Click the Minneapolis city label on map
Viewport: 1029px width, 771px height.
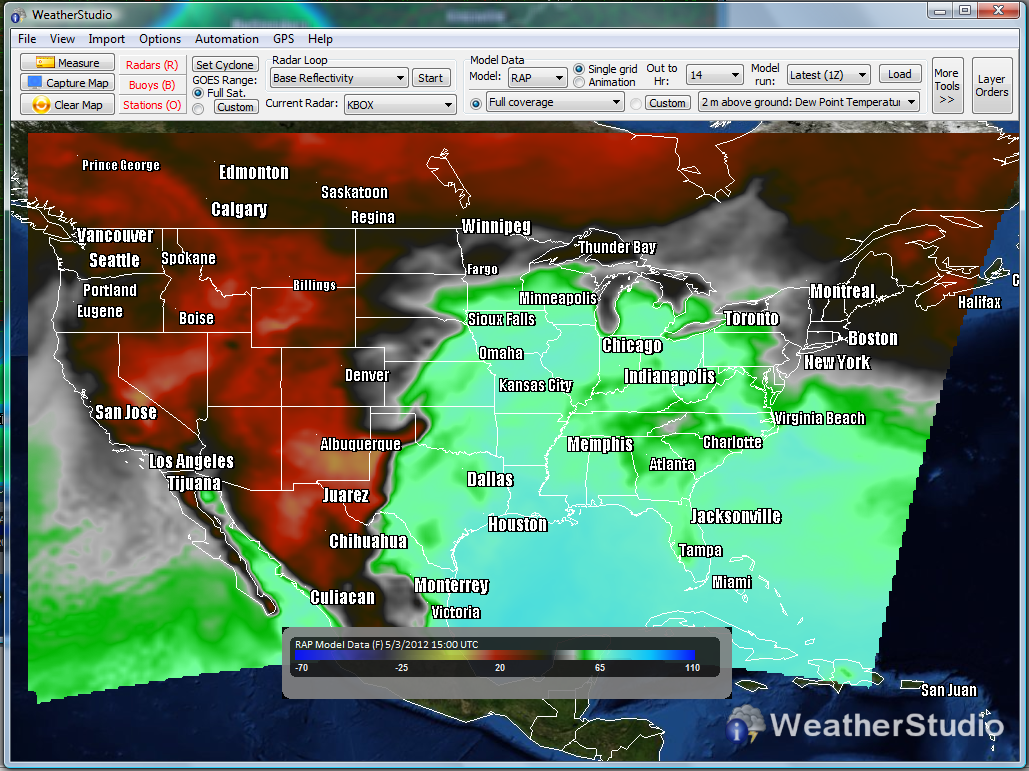(x=558, y=299)
